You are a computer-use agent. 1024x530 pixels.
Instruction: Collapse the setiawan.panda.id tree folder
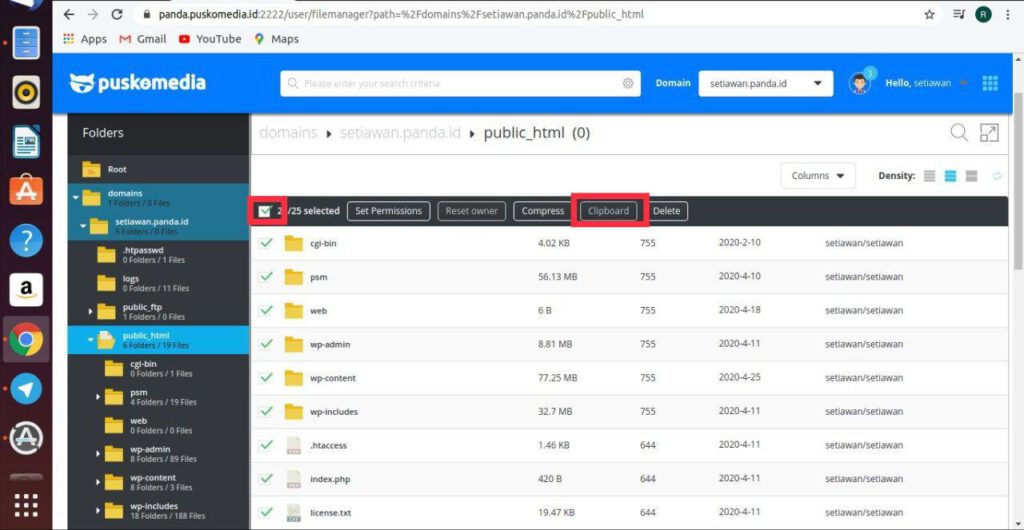coord(83,226)
